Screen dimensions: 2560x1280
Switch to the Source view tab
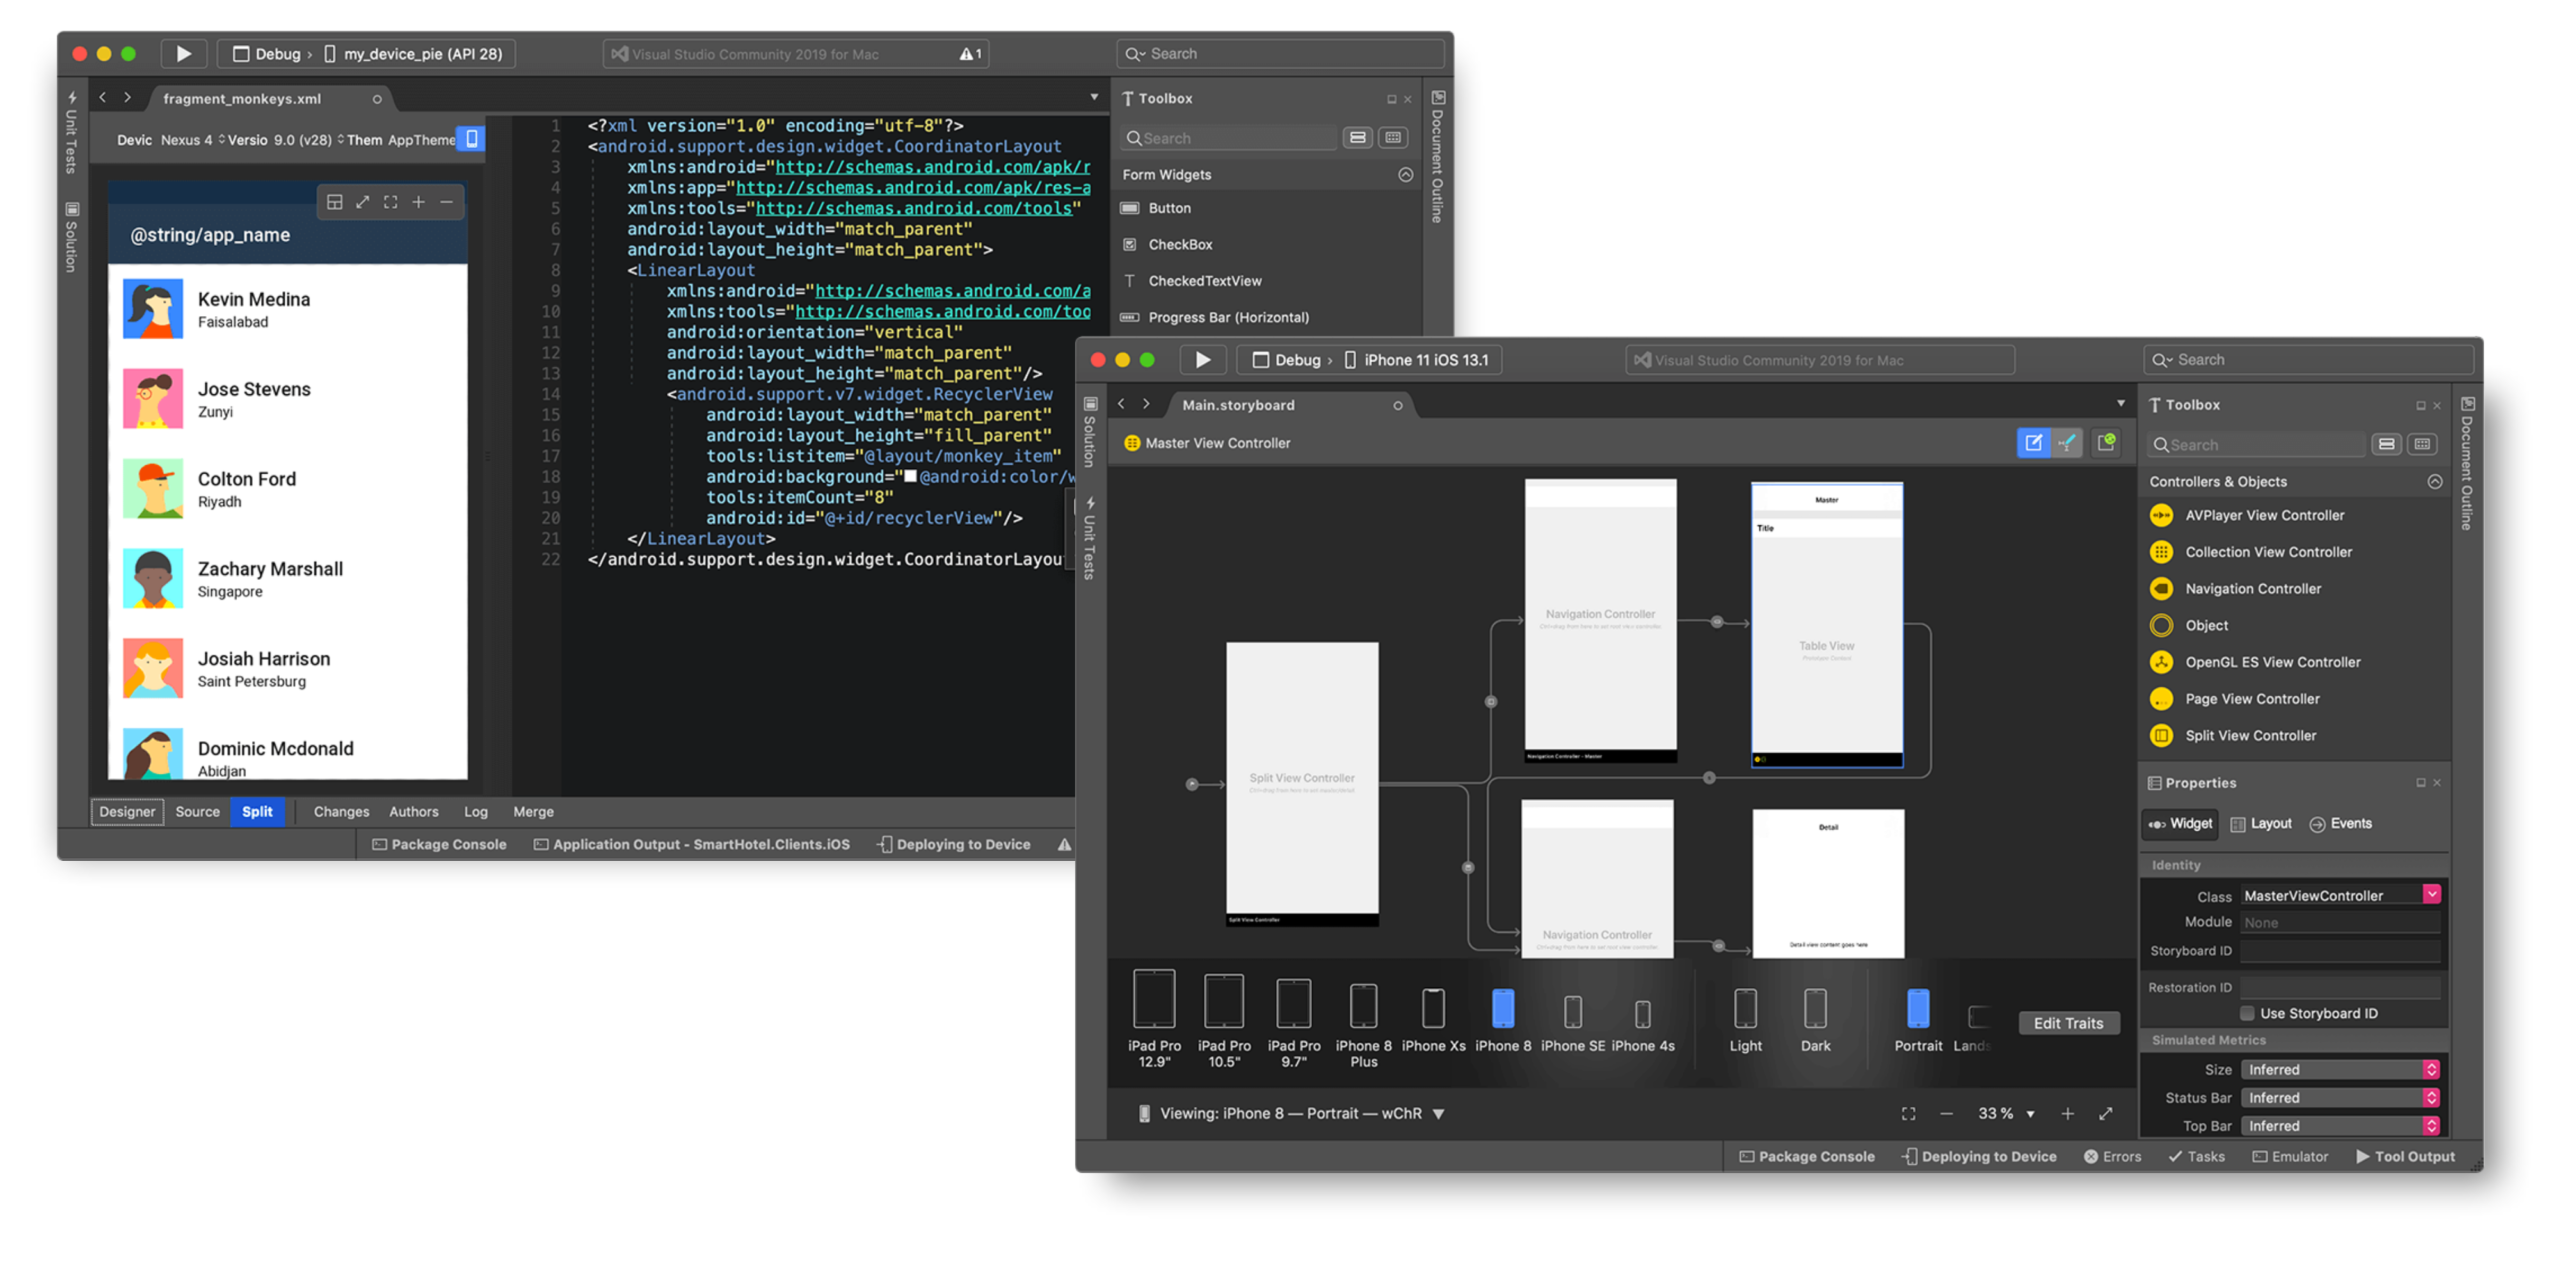(x=197, y=812)
